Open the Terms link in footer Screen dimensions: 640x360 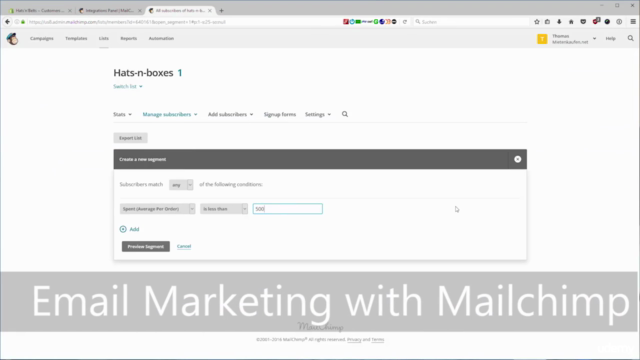(x=378, y=340)
